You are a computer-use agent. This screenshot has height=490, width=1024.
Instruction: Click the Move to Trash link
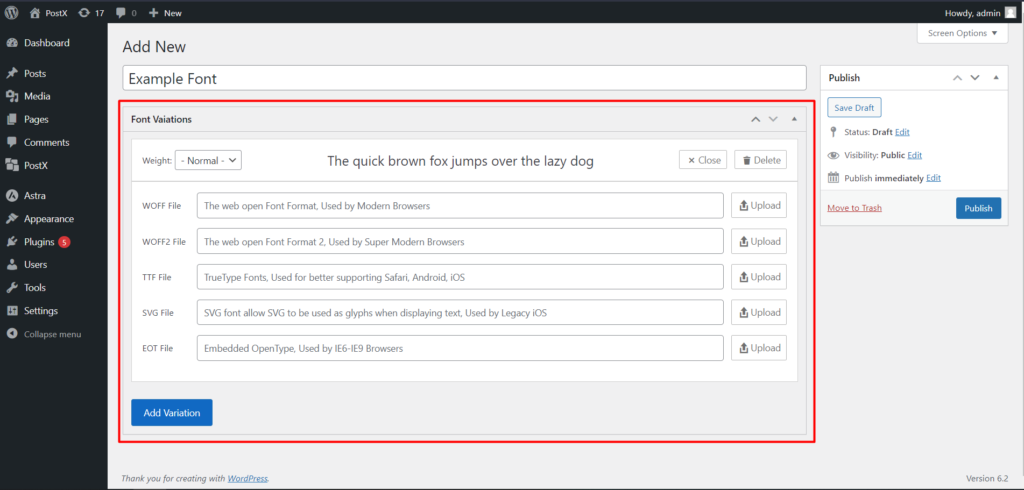(854, 208)
